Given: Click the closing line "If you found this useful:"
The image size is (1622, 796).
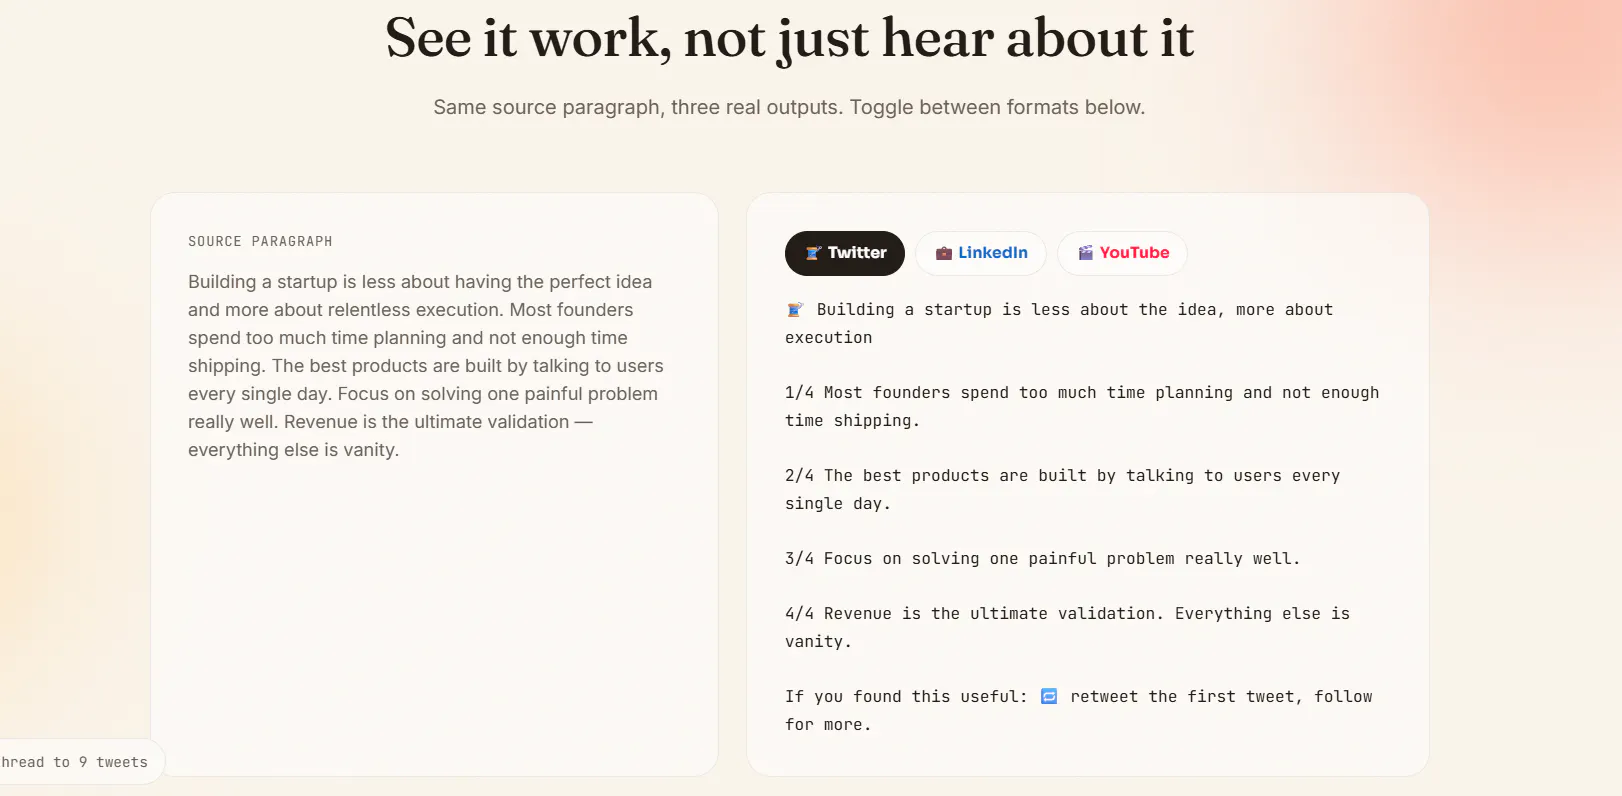Looking at the screenshot, I should tap(906, 697).
